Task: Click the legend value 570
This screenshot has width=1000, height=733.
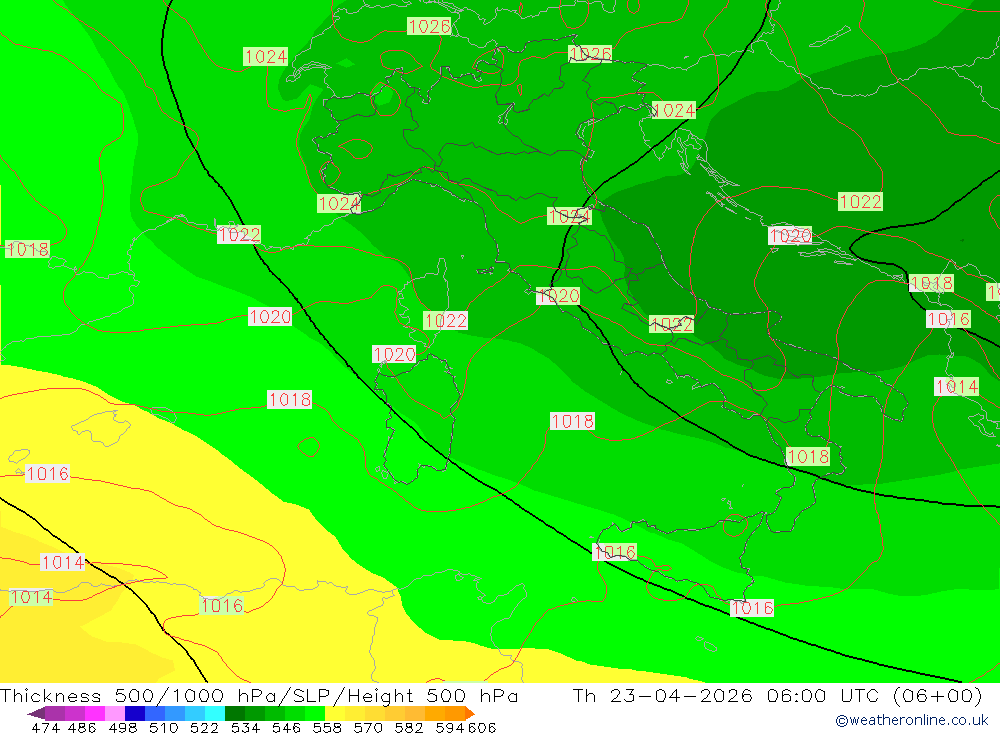Action: pyautogui.click(x=368, y=727)
